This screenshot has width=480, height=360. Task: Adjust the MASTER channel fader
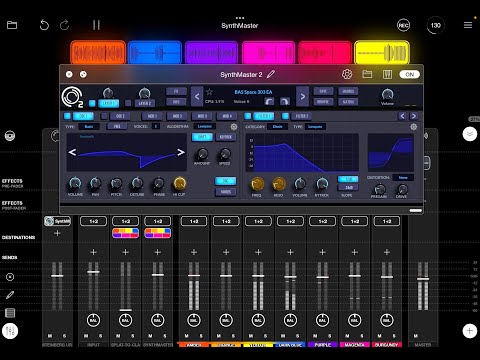pos(423,279)
